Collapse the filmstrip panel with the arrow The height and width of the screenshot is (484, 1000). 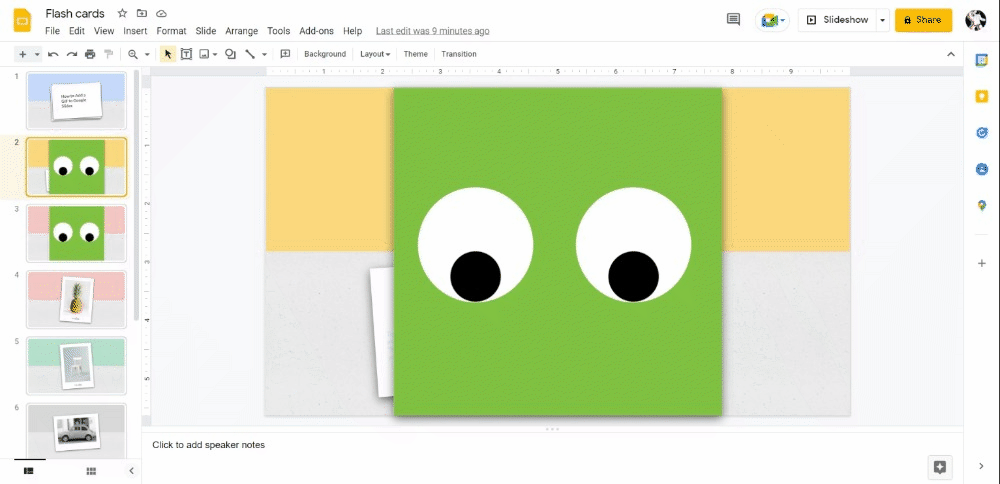point(131,471)
